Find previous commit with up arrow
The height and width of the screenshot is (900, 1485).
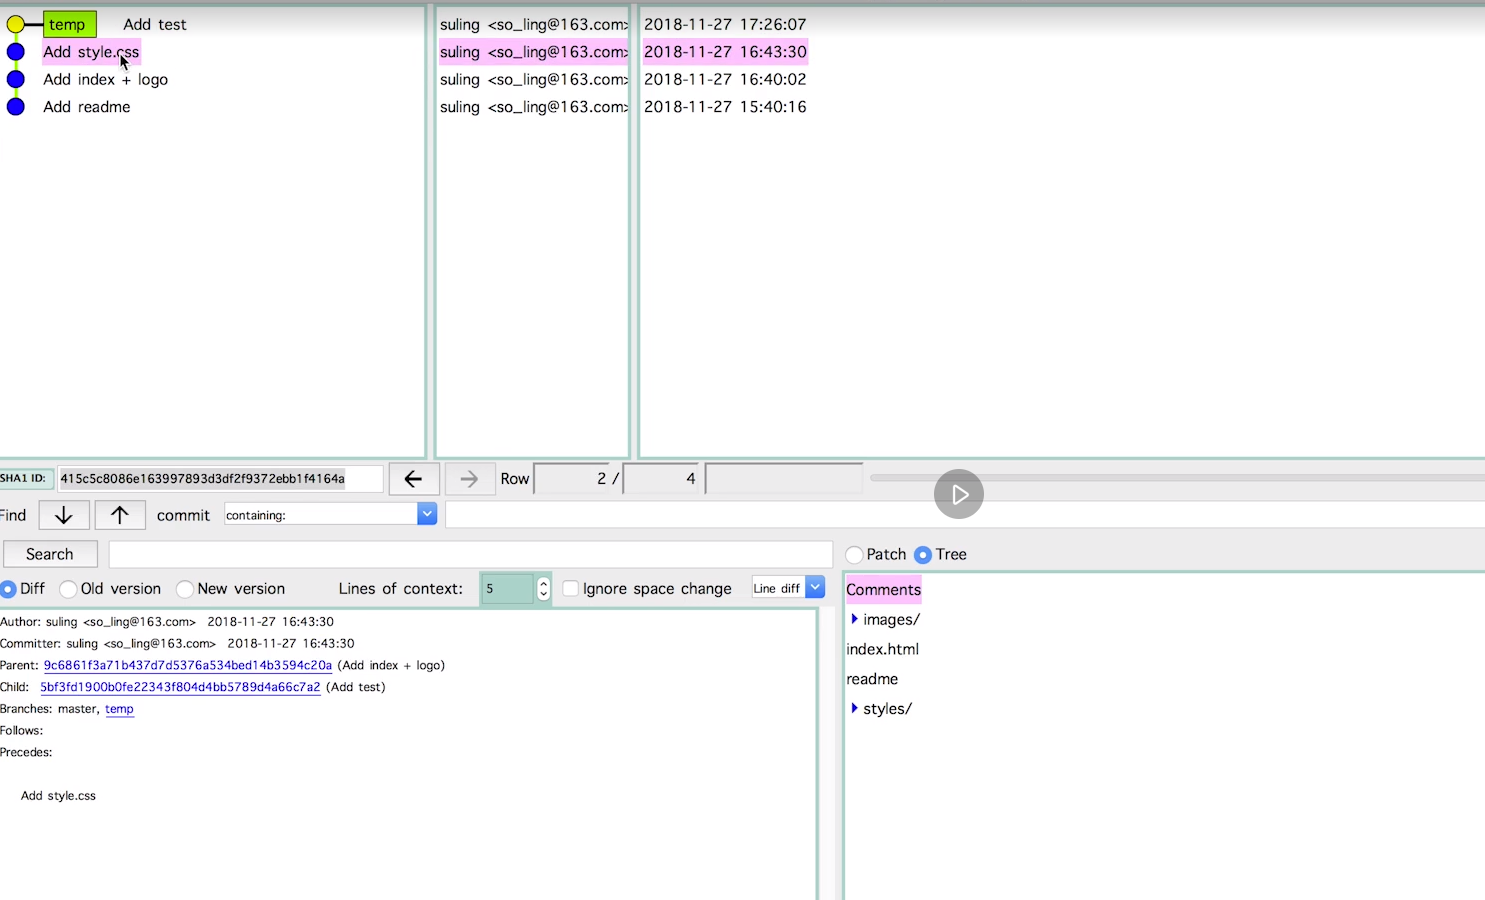120,515
